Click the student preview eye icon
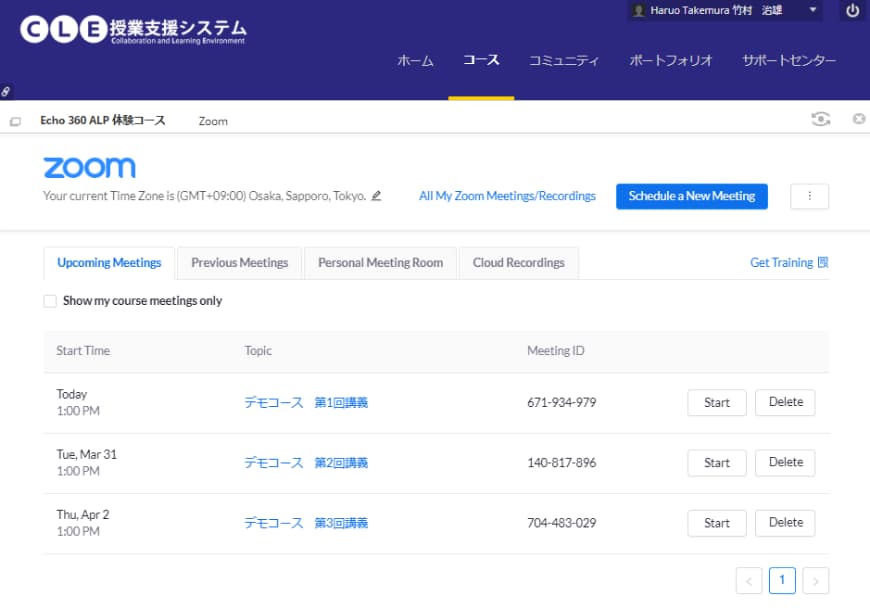Screen dimensions: 870x608 pyautogui.click(x=821, y=119)
